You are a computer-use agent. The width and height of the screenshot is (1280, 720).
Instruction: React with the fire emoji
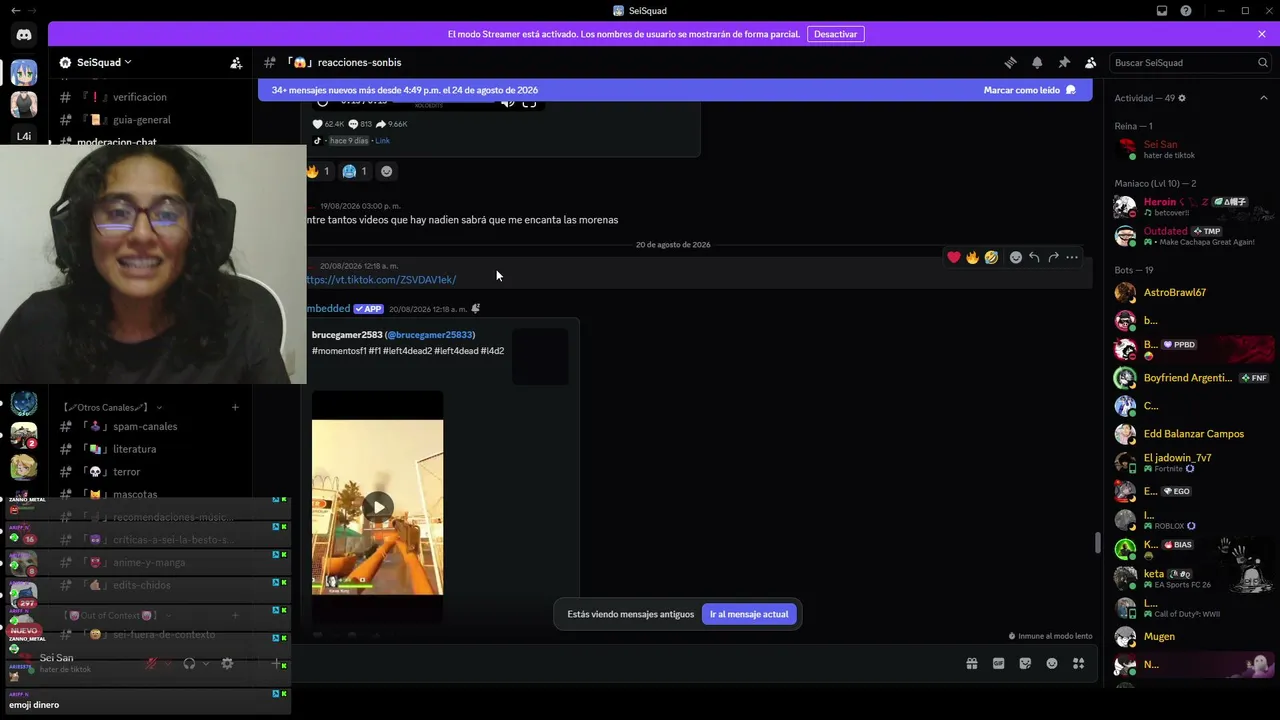tap(972, 257)
